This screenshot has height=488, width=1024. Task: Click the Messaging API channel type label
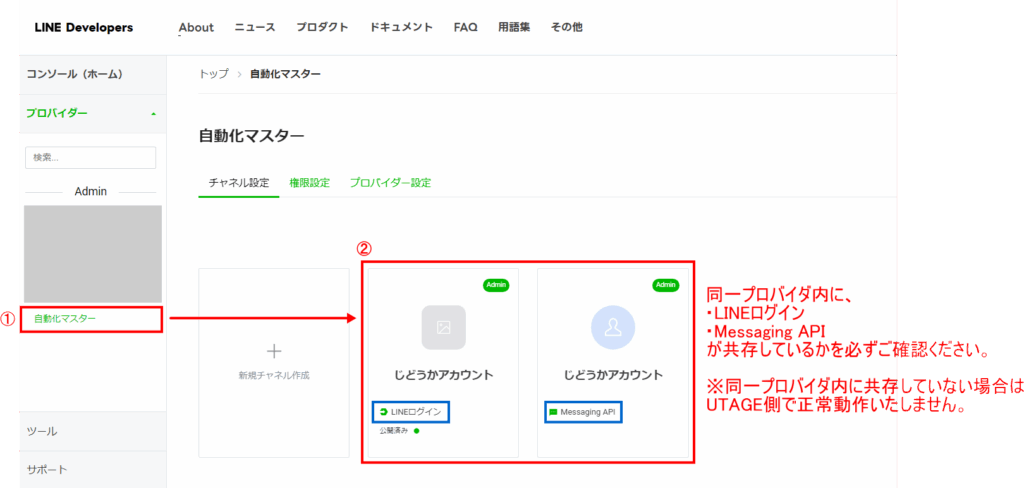pos(588,412)
